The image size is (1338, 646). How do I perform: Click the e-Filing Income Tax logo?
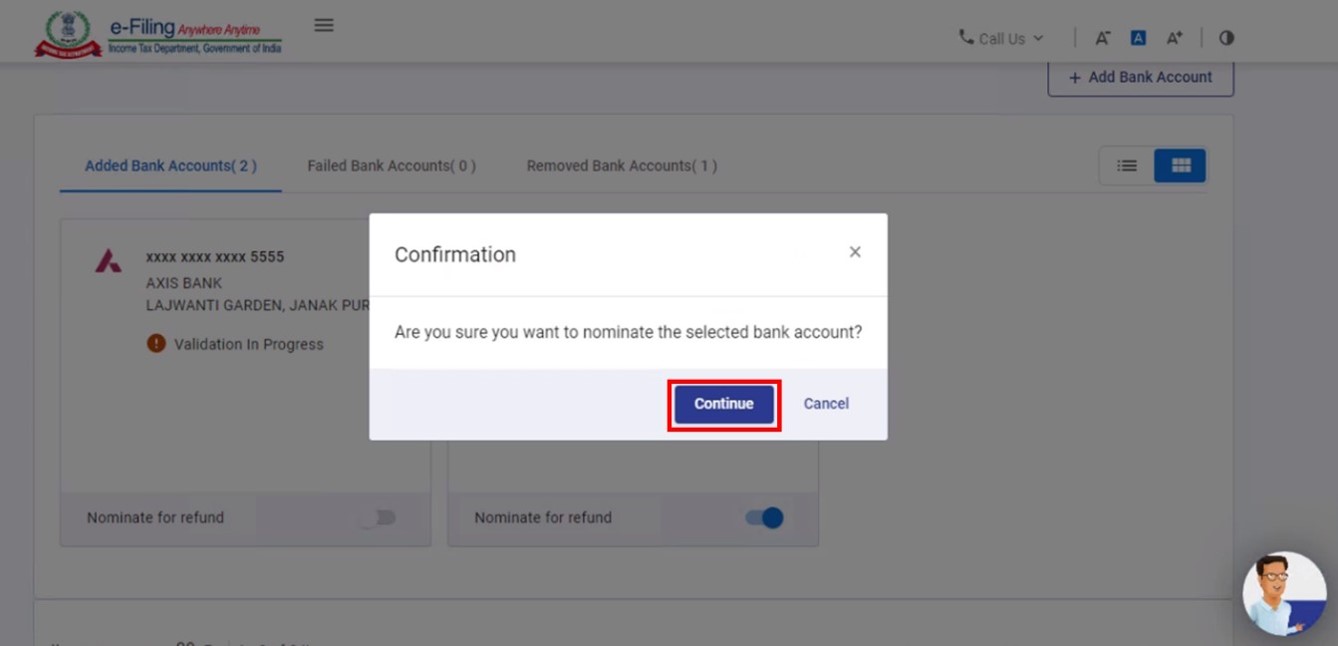158,35
